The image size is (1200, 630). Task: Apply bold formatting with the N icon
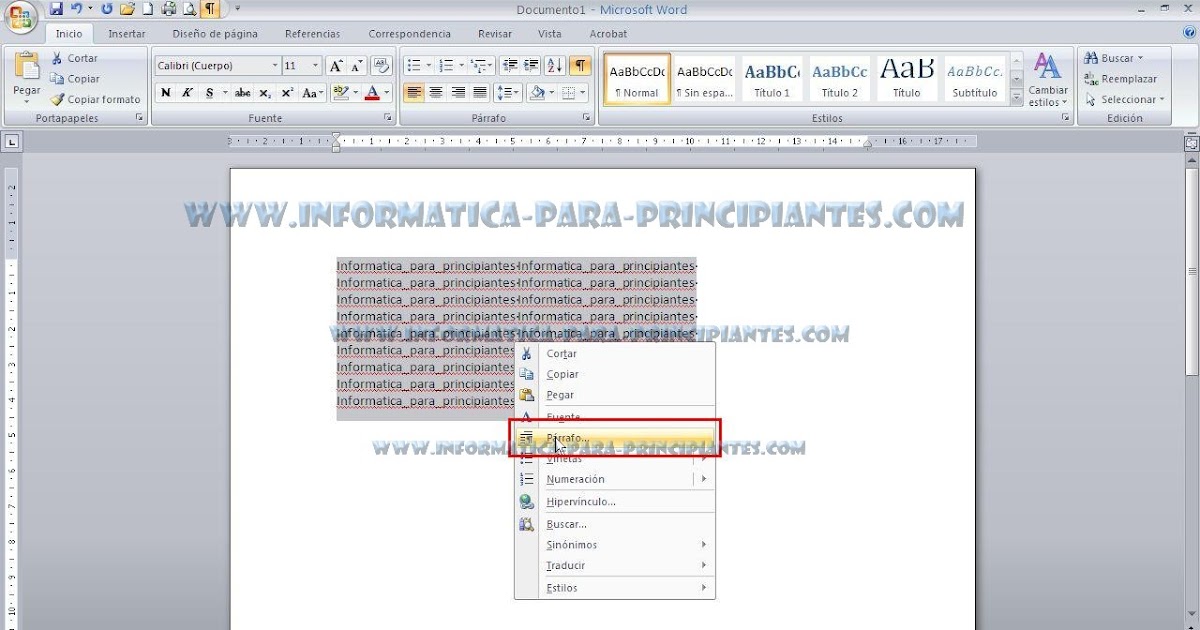click(165, 92)
